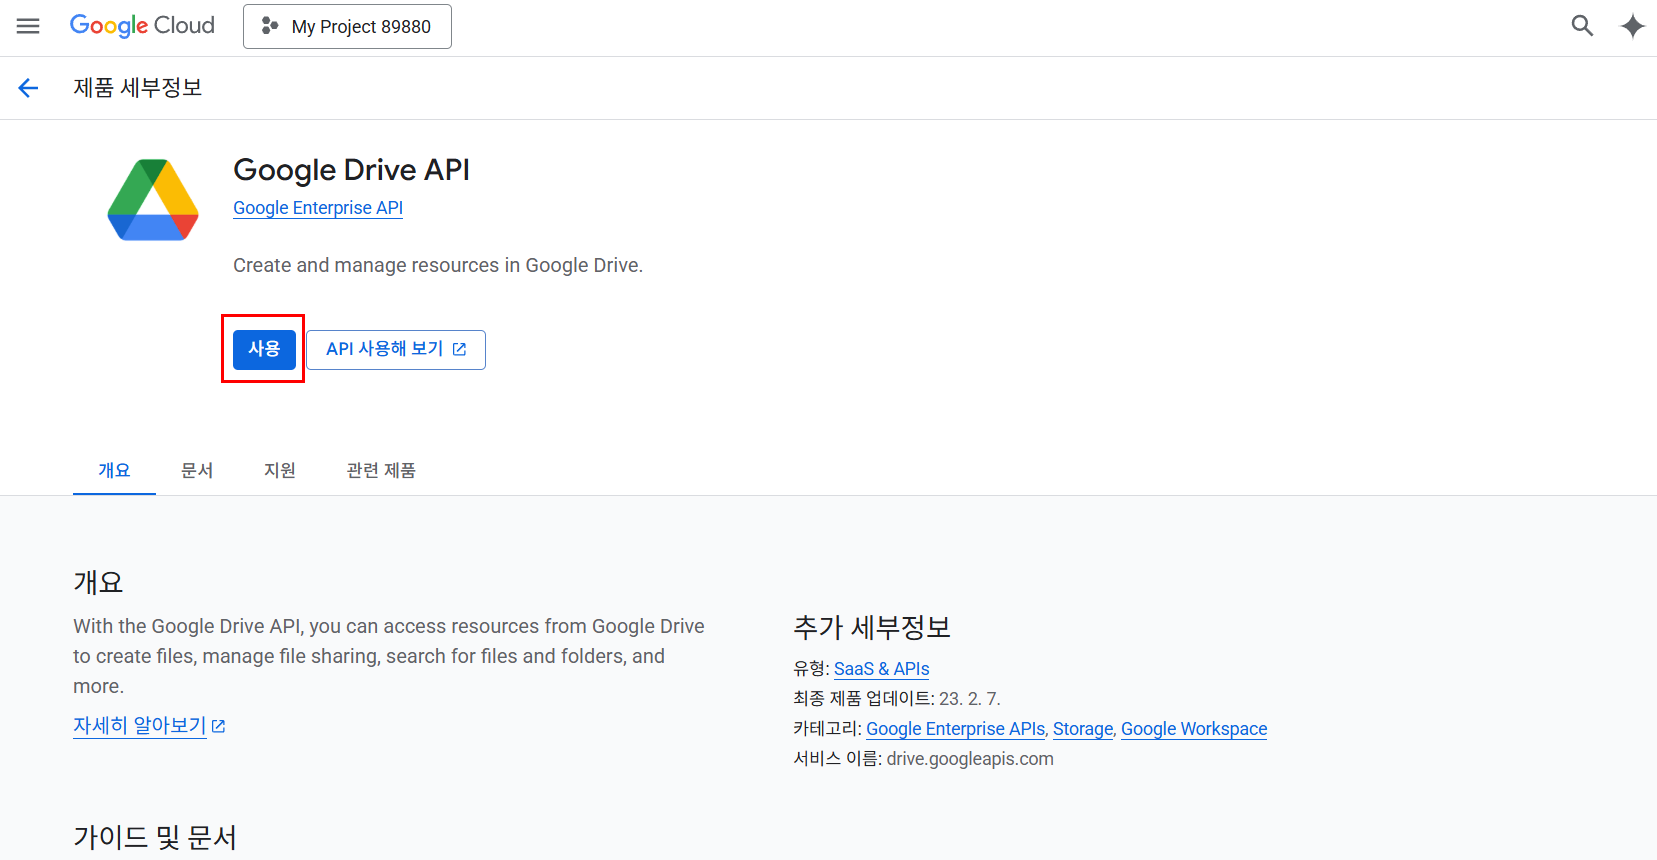Open the Google Workspace category link
The image size is (1657, 860).
tap(1194, 729)
